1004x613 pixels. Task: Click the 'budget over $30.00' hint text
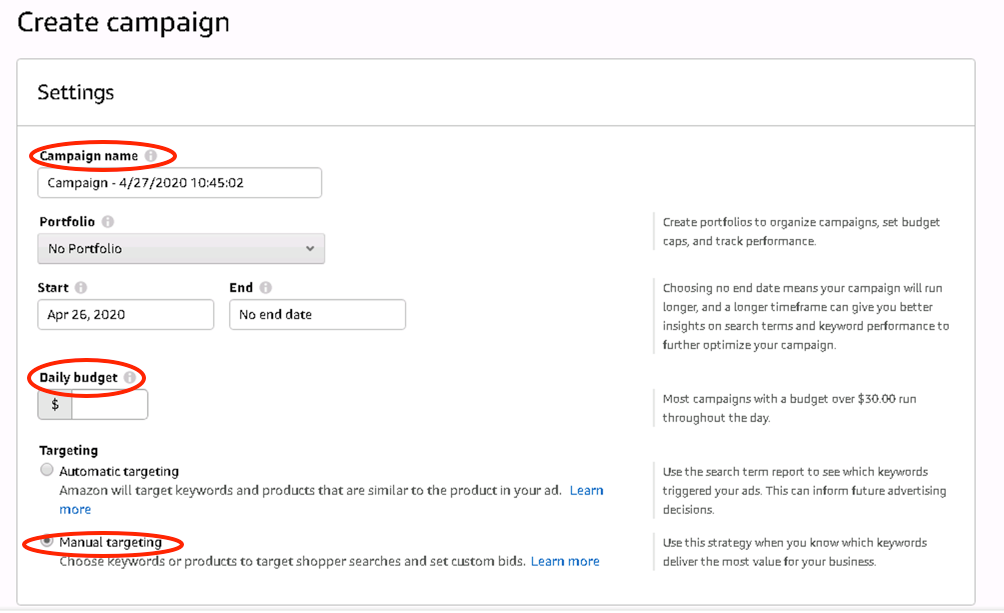789,408
